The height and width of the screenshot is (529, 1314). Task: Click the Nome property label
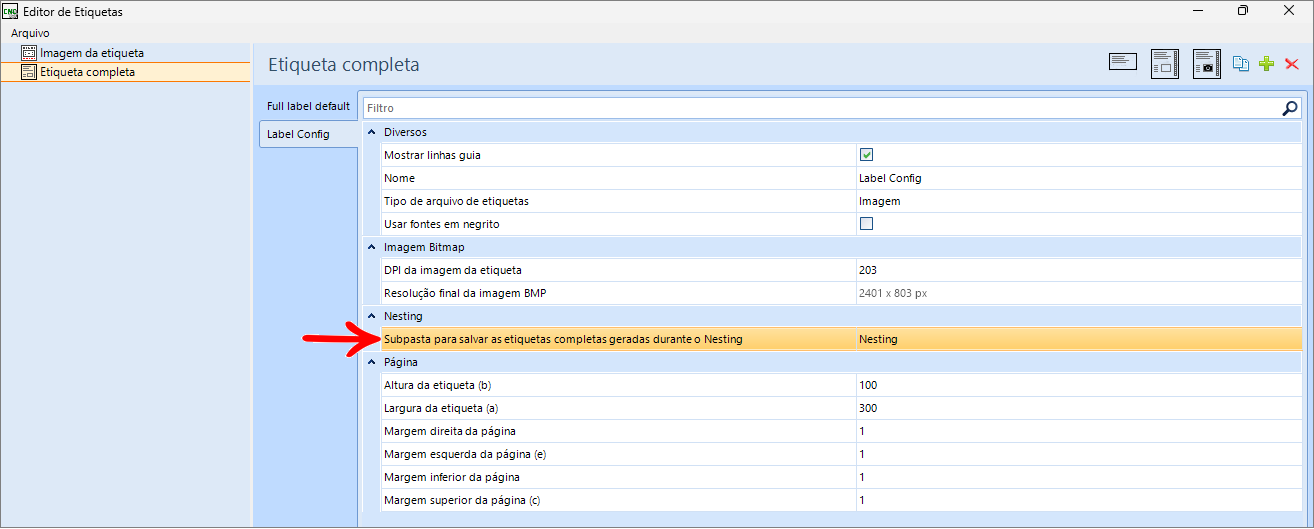point(399,178)
